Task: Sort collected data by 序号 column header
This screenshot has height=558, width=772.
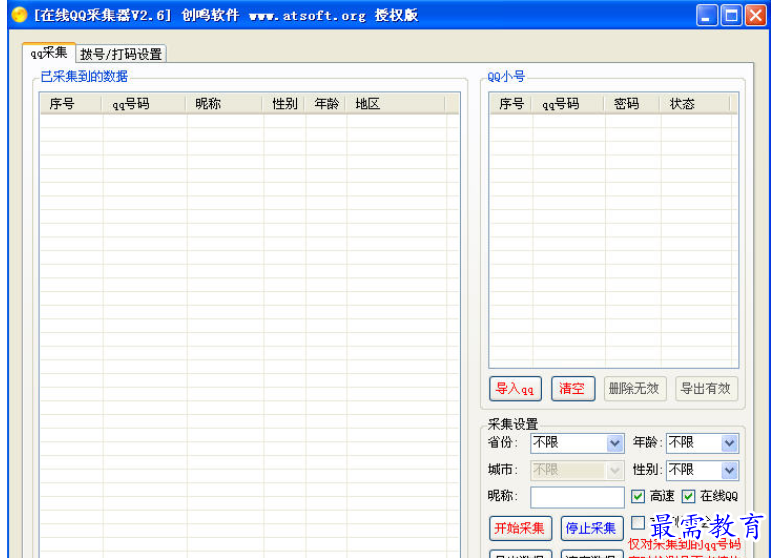Action: [71, 104]
